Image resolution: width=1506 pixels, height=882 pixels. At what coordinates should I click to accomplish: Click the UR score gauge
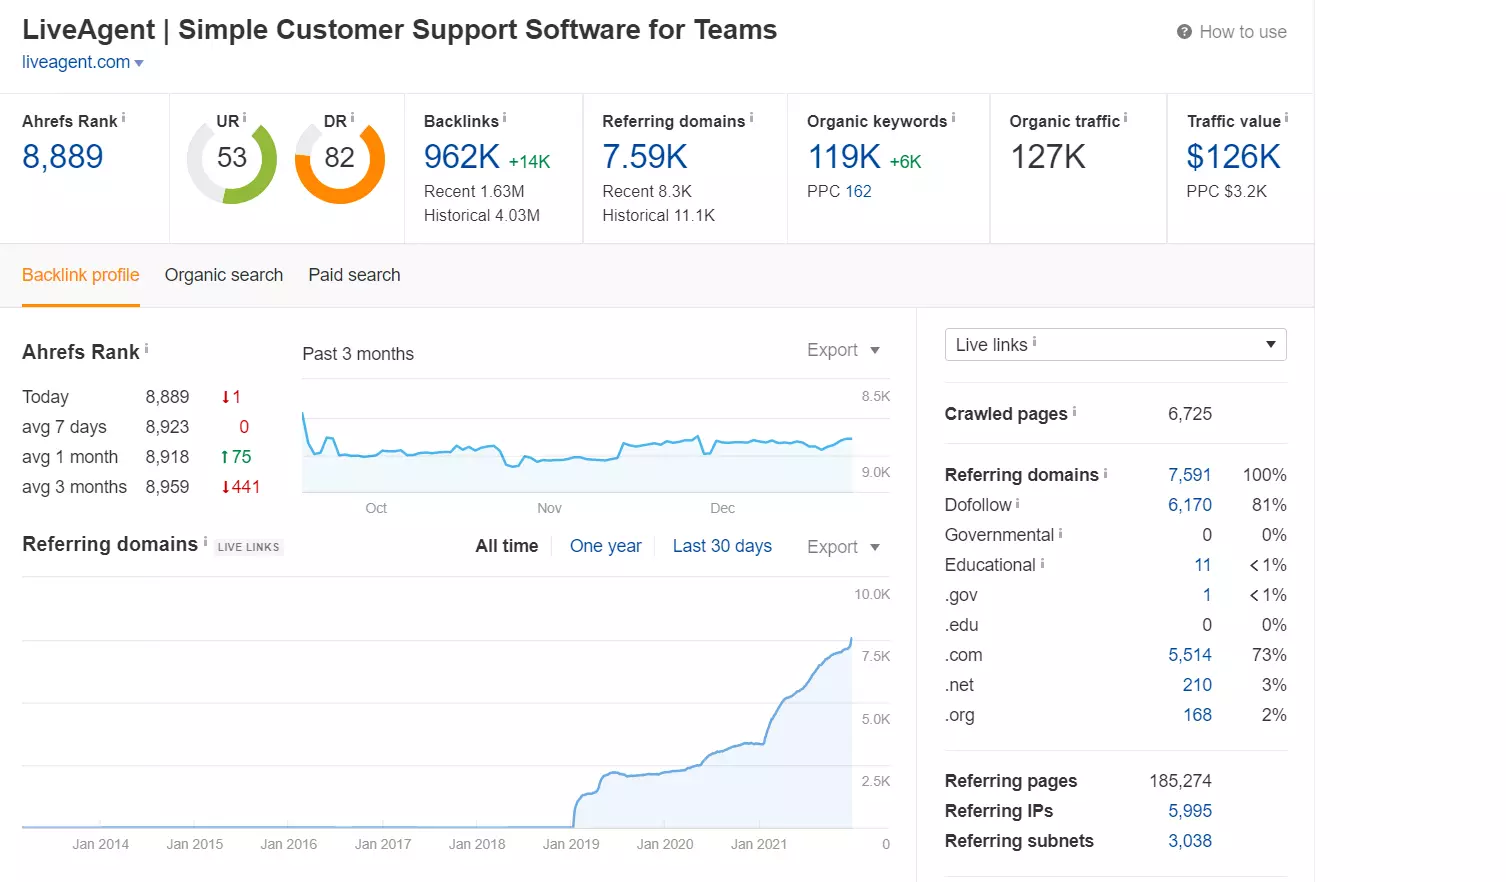[x=231, y=158]
